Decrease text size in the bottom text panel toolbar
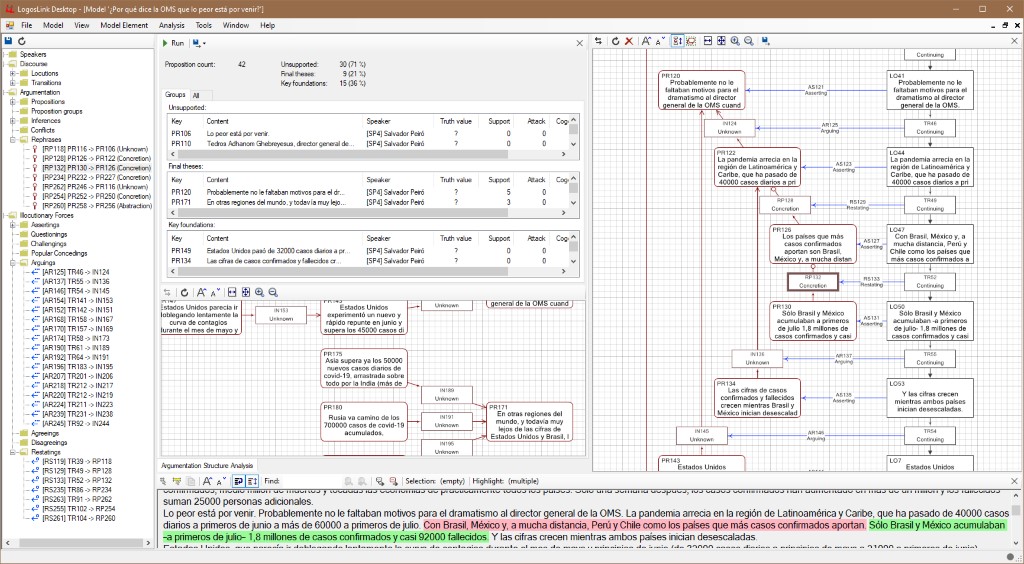The image size is (1024, 564). [221, 481]
